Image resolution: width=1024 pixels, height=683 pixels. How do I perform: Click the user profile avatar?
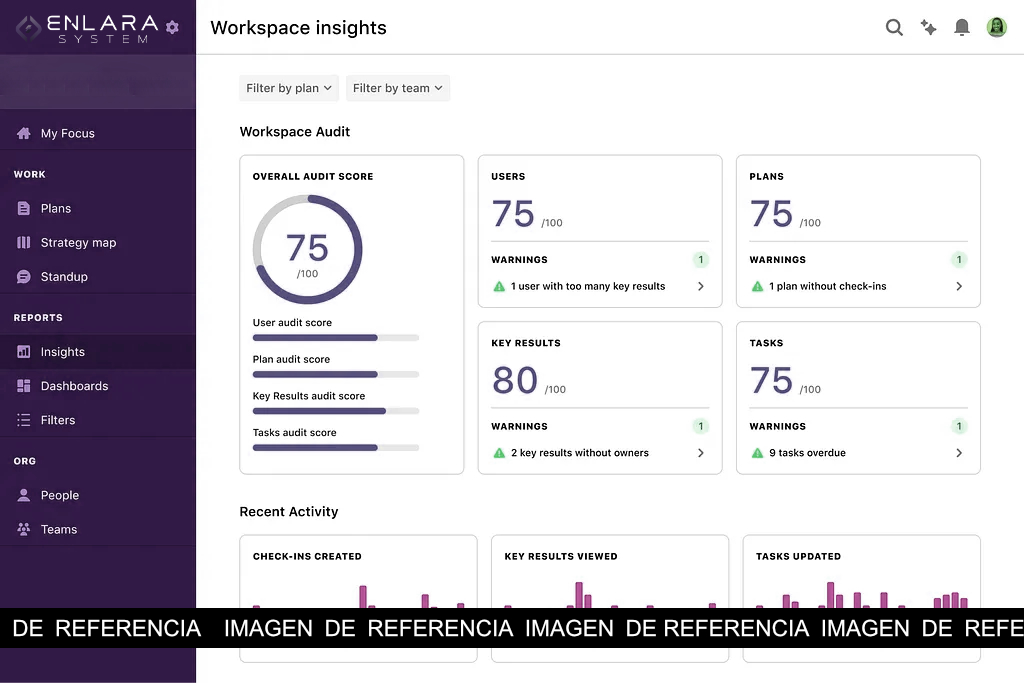pyautogui.click(x=996, y=28)
